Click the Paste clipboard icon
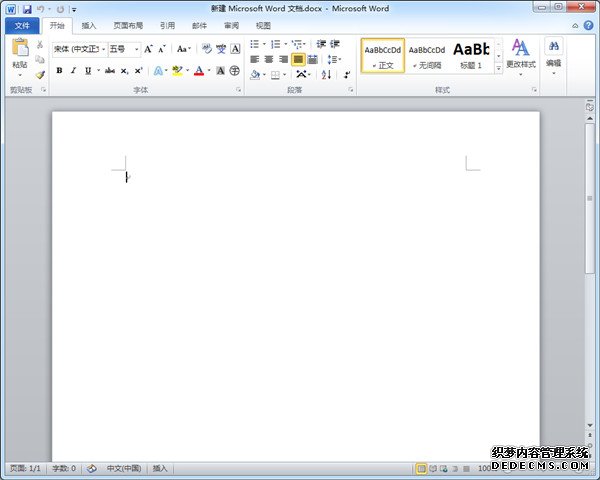Screen dimensions: 600x480 tap(20, 49)
